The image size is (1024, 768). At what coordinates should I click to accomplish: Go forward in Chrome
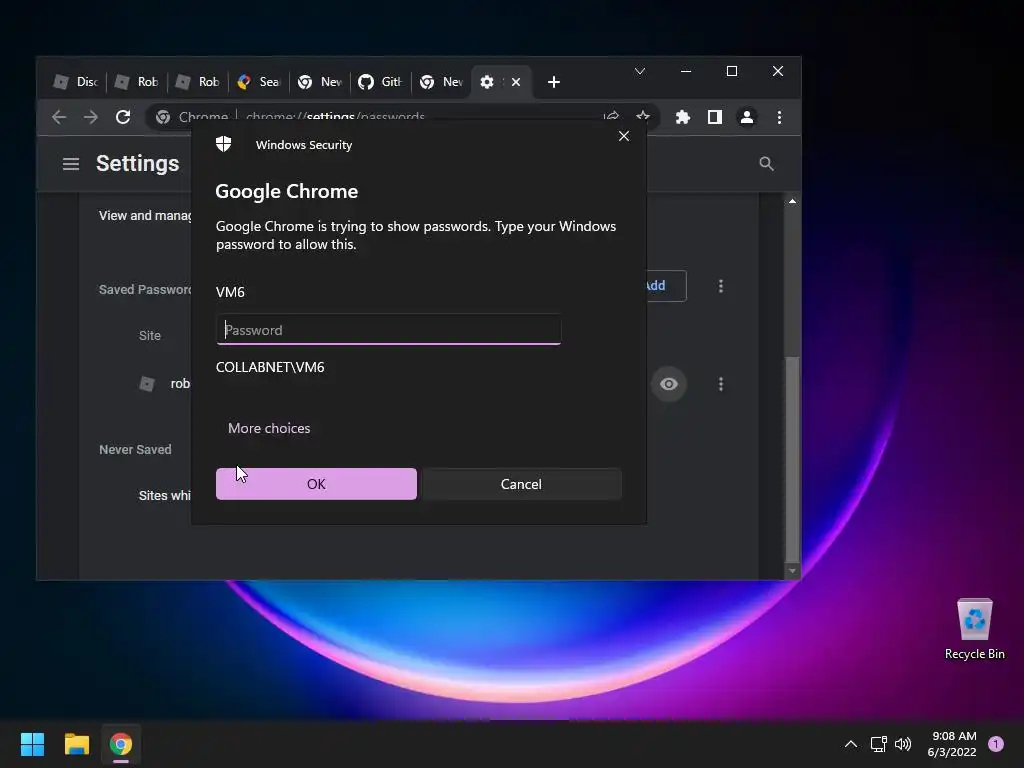pos(91,117)
